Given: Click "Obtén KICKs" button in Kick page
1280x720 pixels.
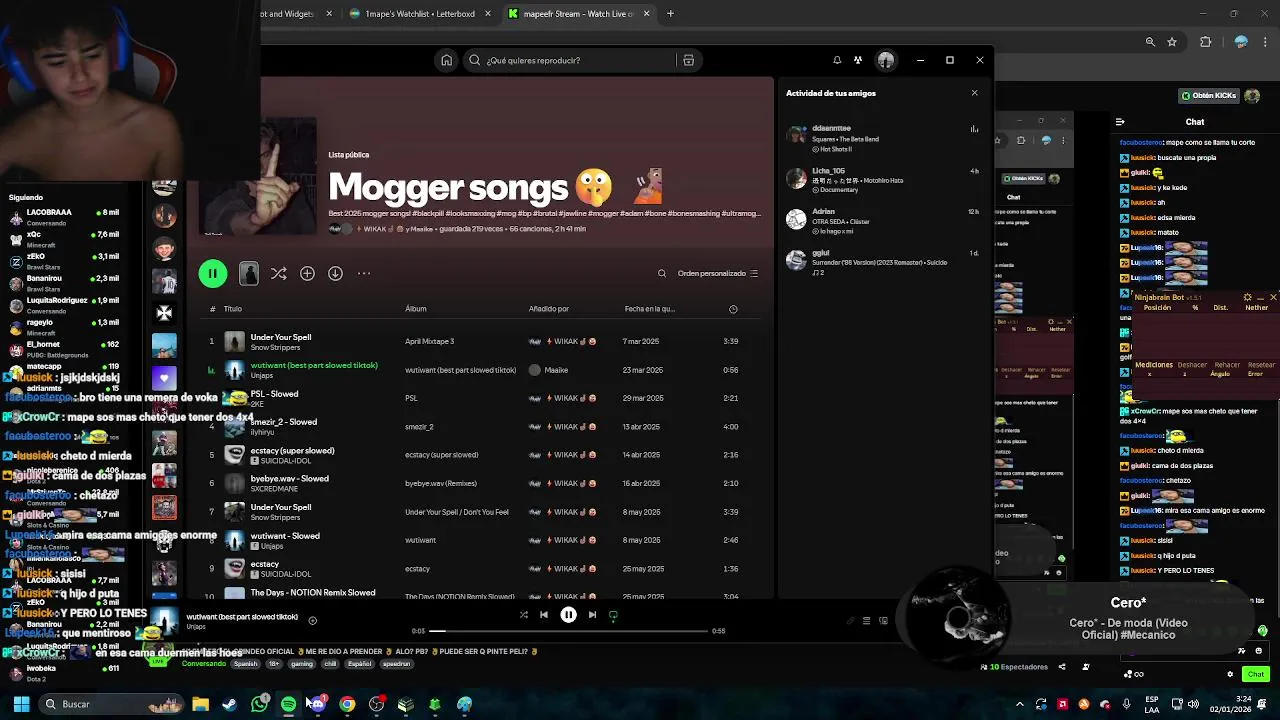Looking at the screenshot, I should pos(1209,95).
